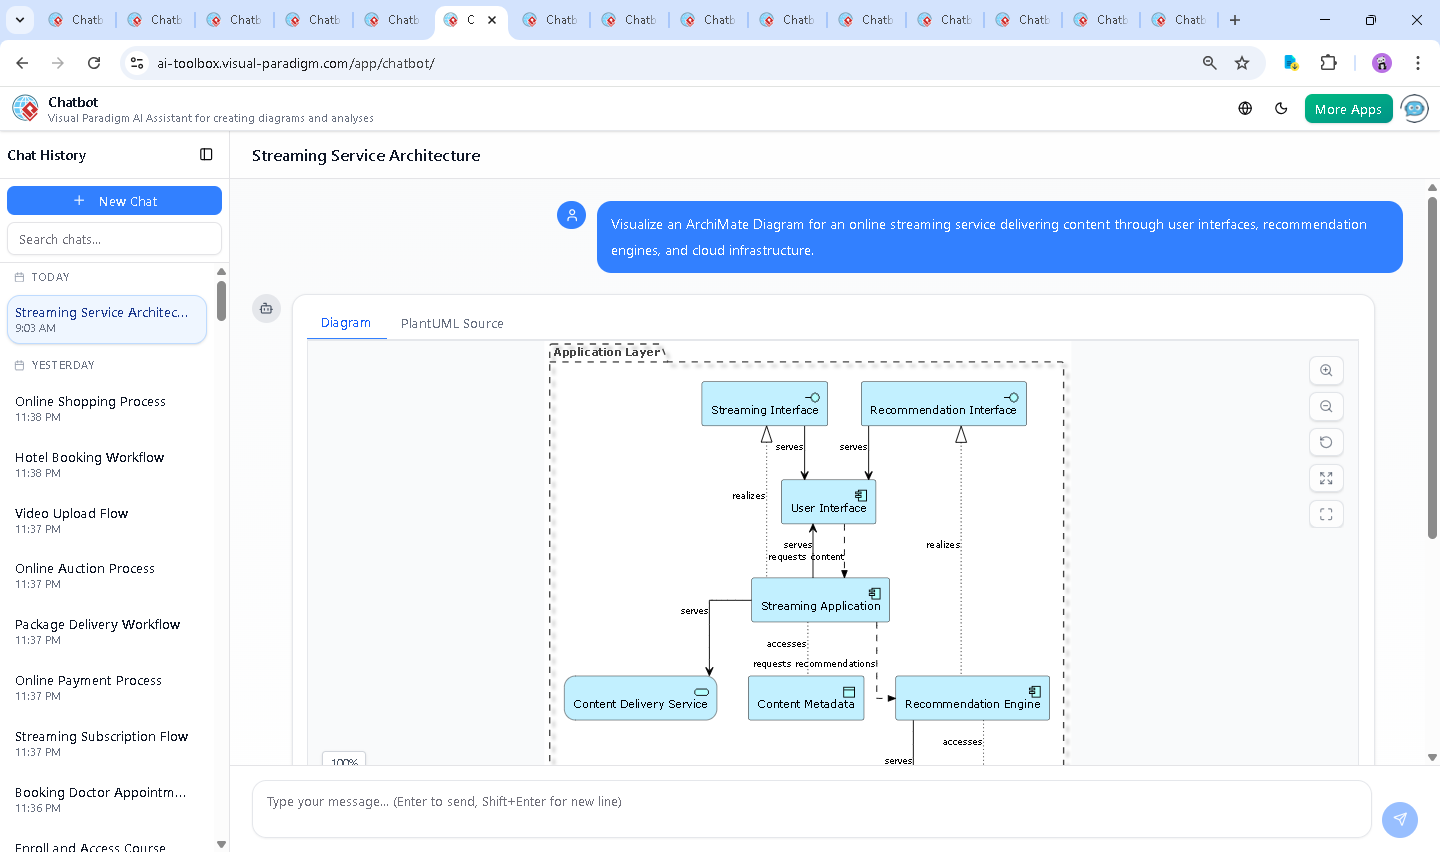Expand the TODAY chat history section
1440x852 pixels.
[x=48, y=277]
